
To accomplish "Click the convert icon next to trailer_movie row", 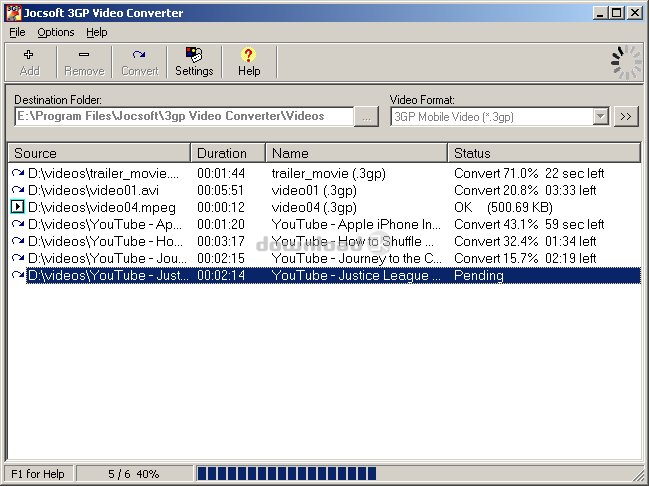I will click(17, 173).
